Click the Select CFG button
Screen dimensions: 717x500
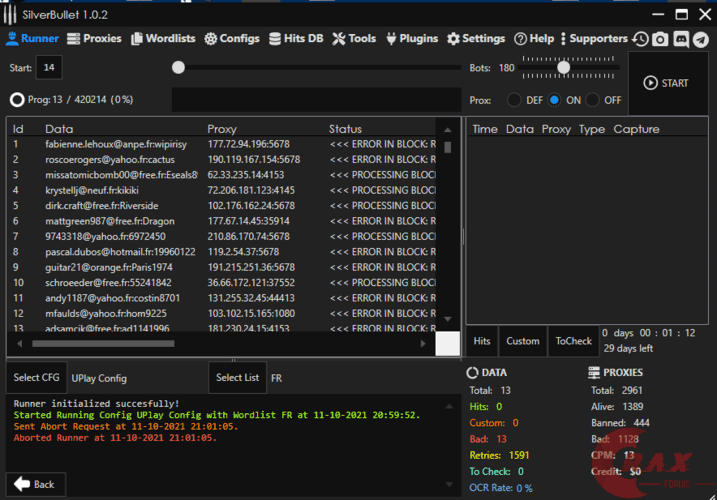(36, 378)
